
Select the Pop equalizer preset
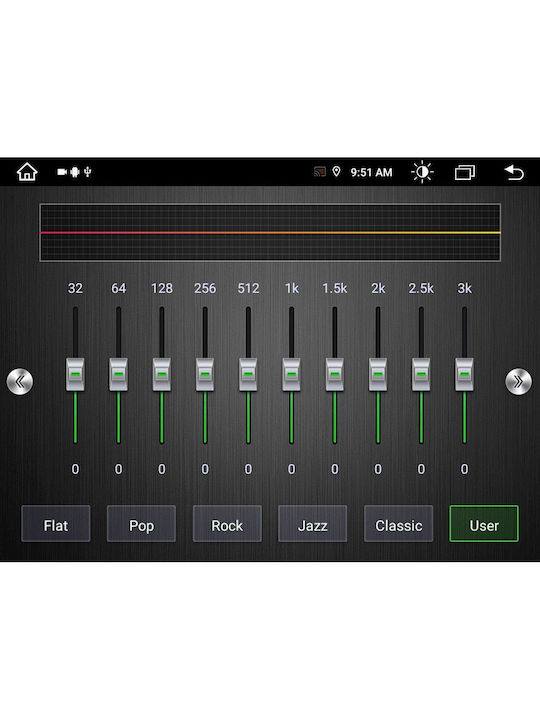click(141, 524)
